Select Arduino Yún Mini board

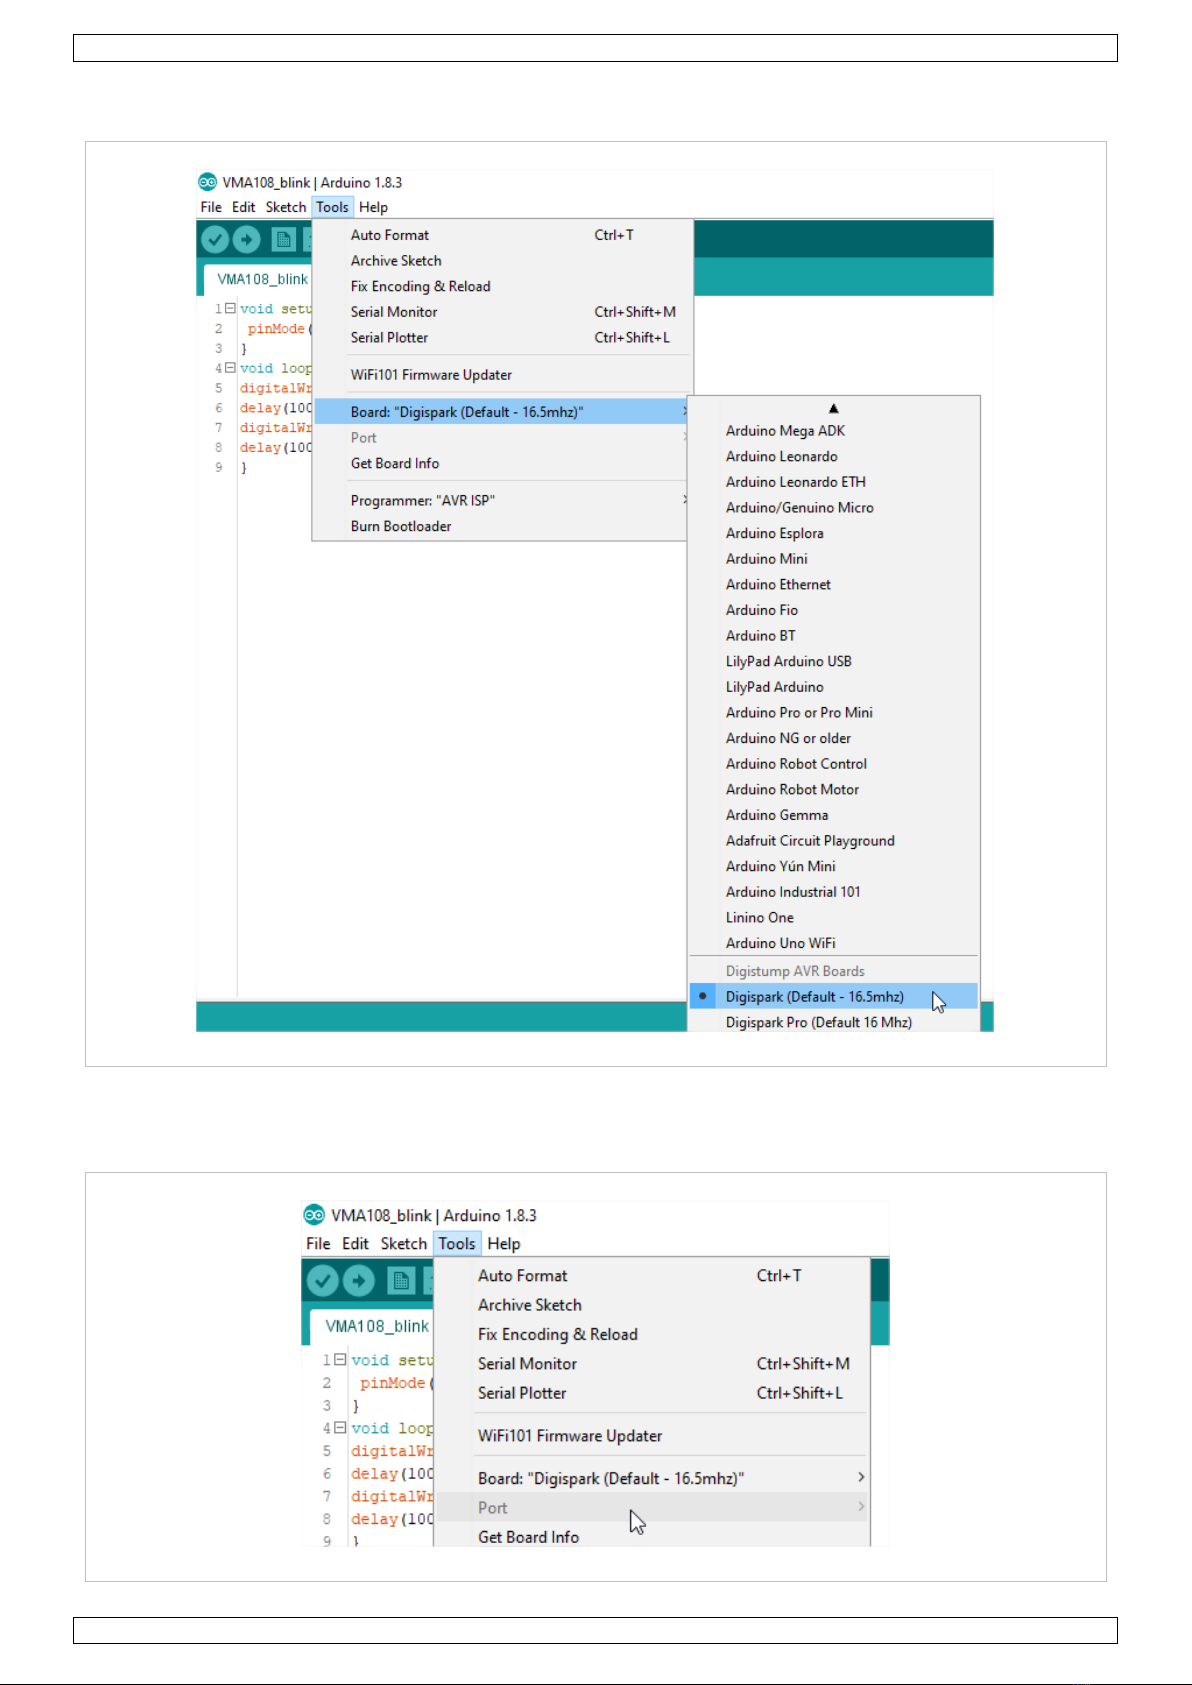pyautogui.click(x=833, y=866)
